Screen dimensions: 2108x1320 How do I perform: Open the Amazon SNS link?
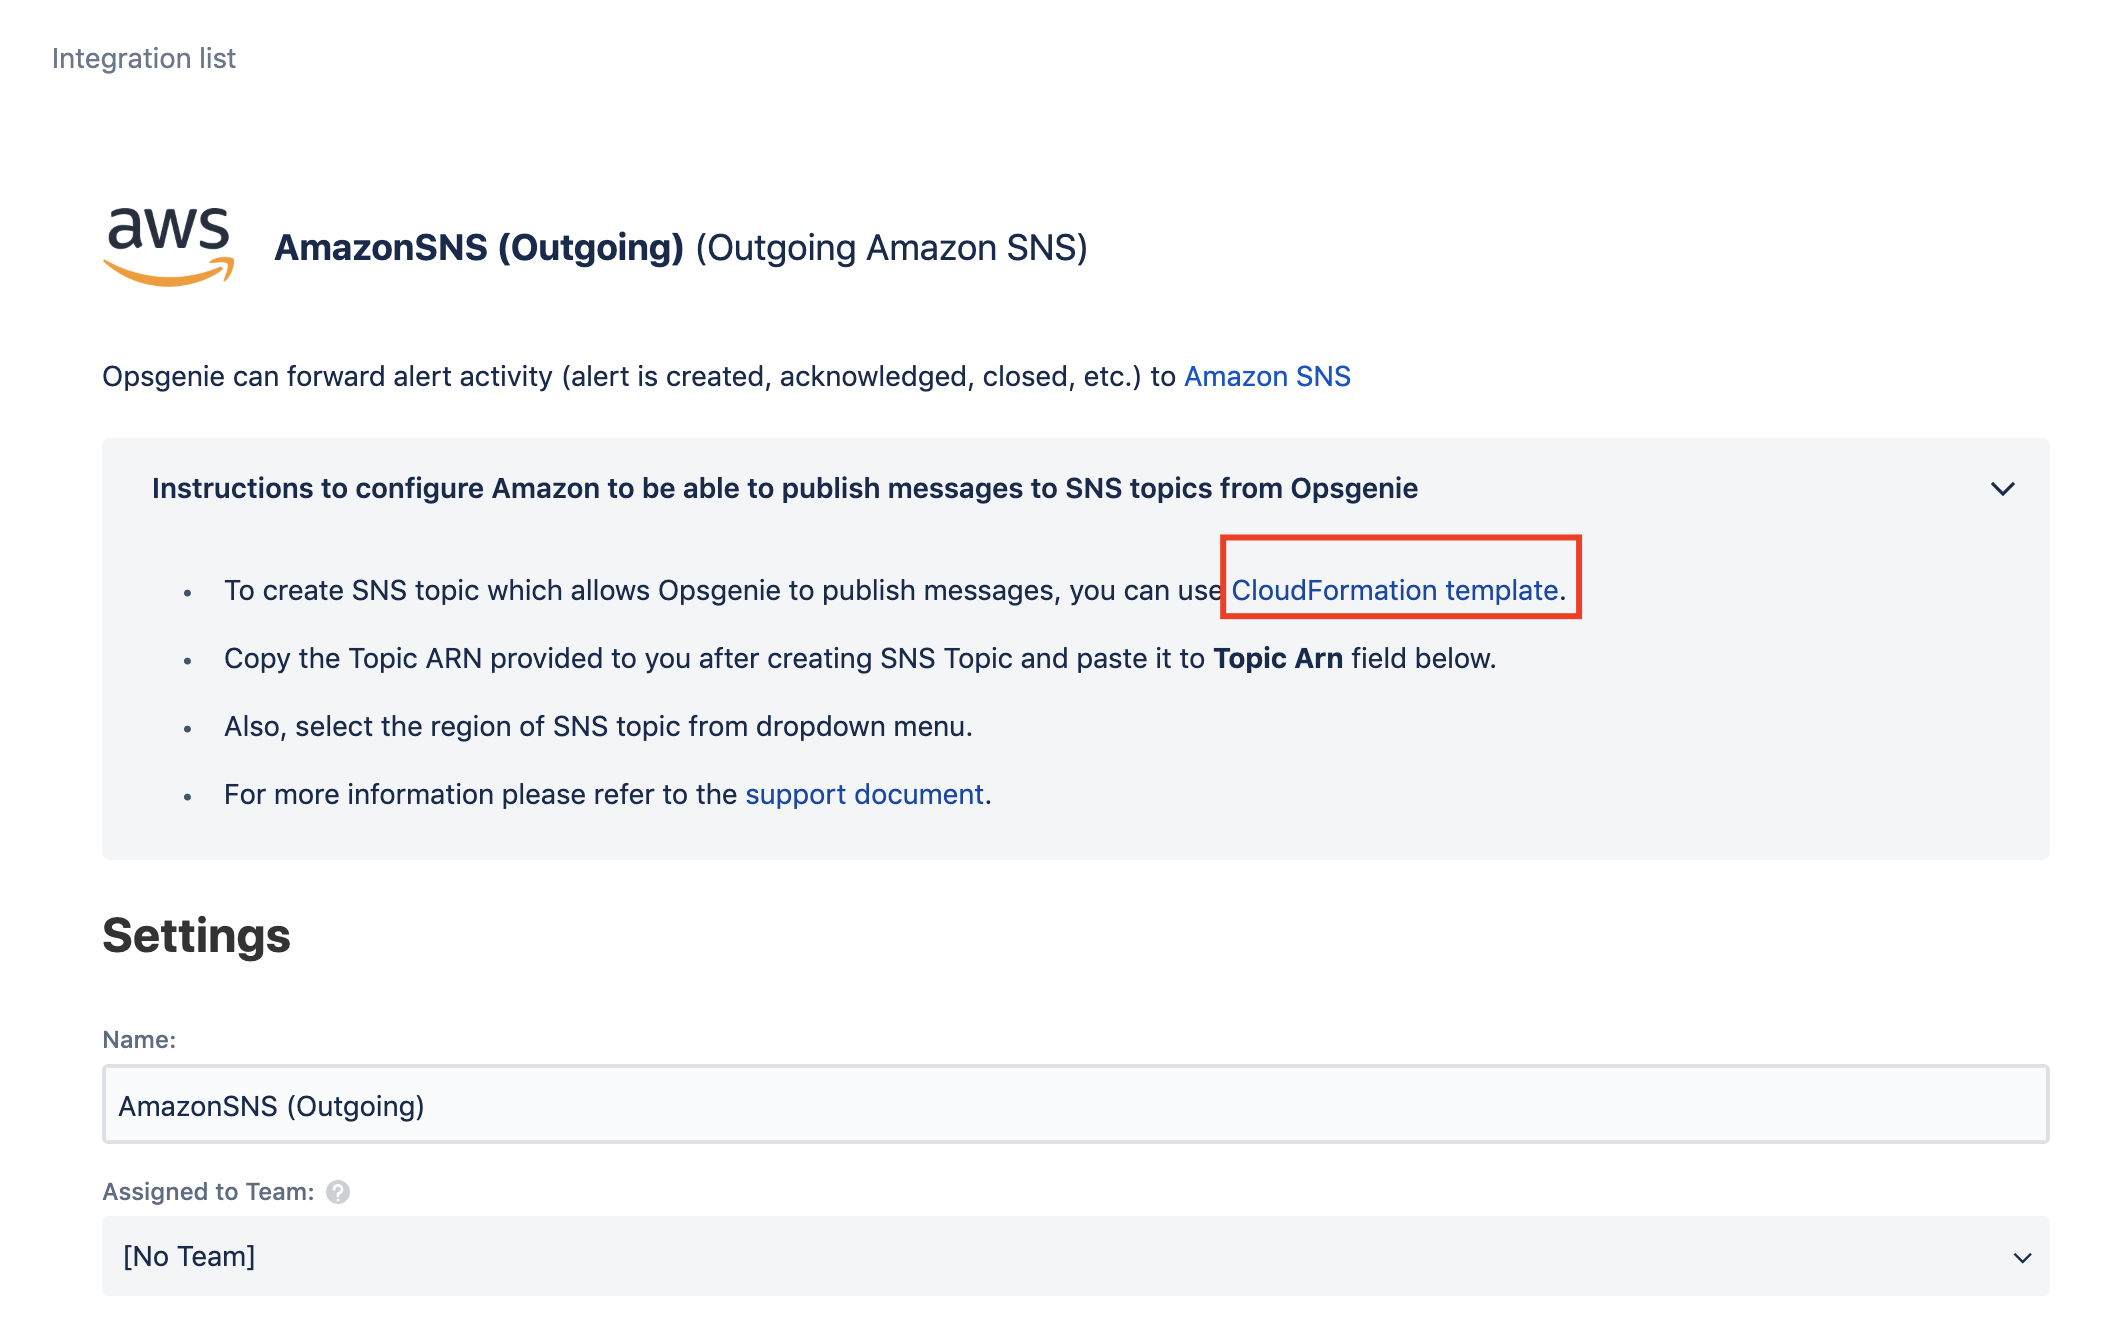[x=1266, y=376]
